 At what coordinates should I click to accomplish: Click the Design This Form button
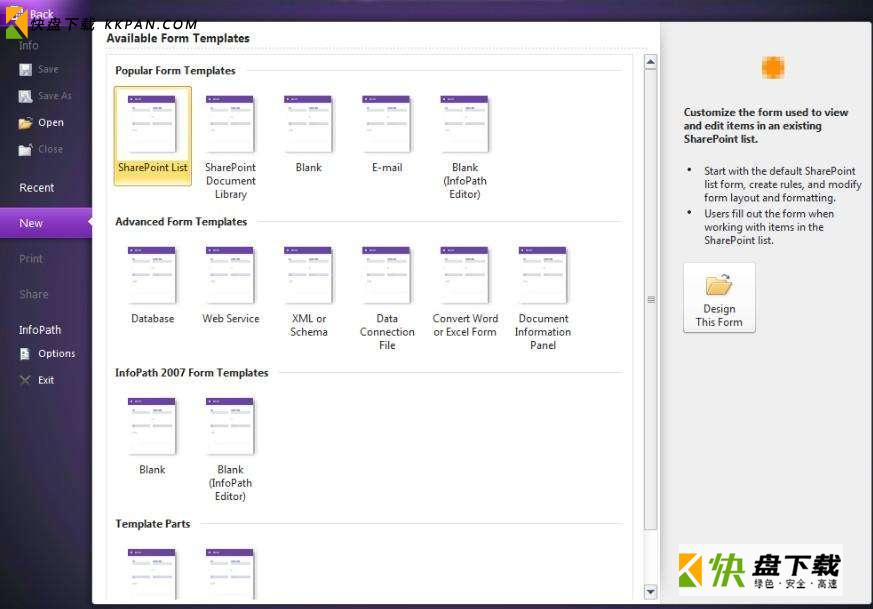tap(719, 298)
